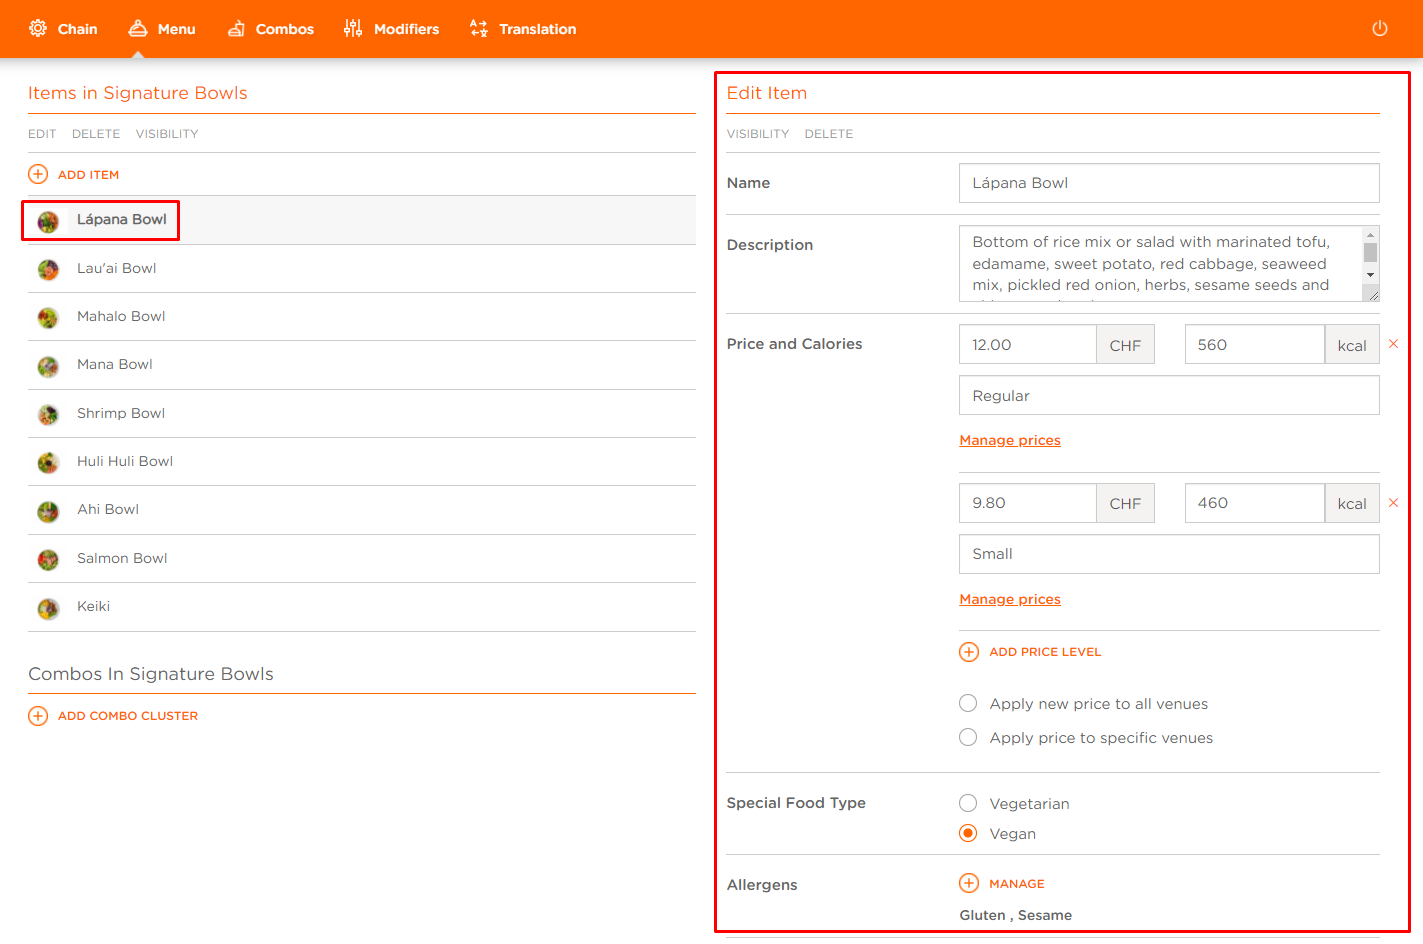Select Salmon Bowl from the item list
1423x944 pixels.
pyautogui.click(x=122, y=558)
